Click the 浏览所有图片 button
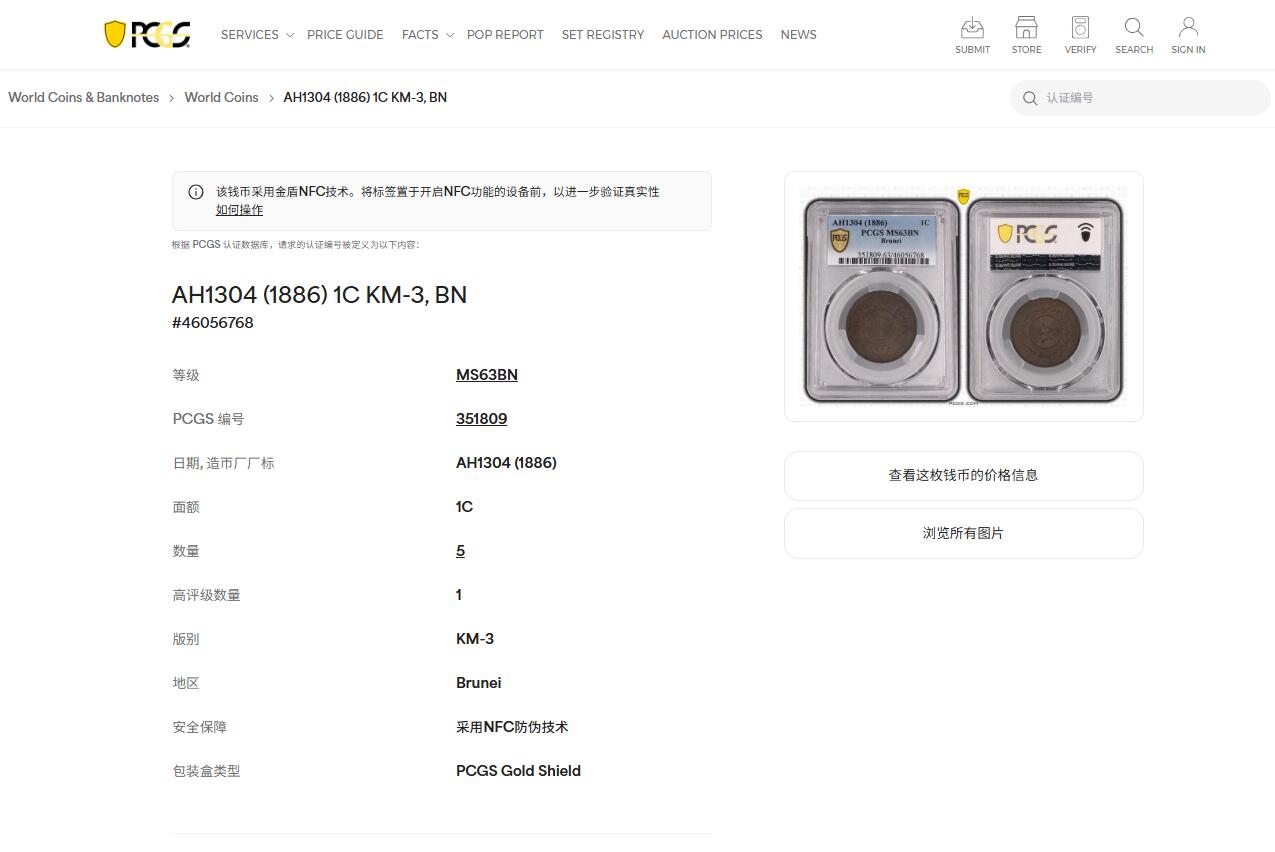1275x852 pixels. click(x=963, y=533)
